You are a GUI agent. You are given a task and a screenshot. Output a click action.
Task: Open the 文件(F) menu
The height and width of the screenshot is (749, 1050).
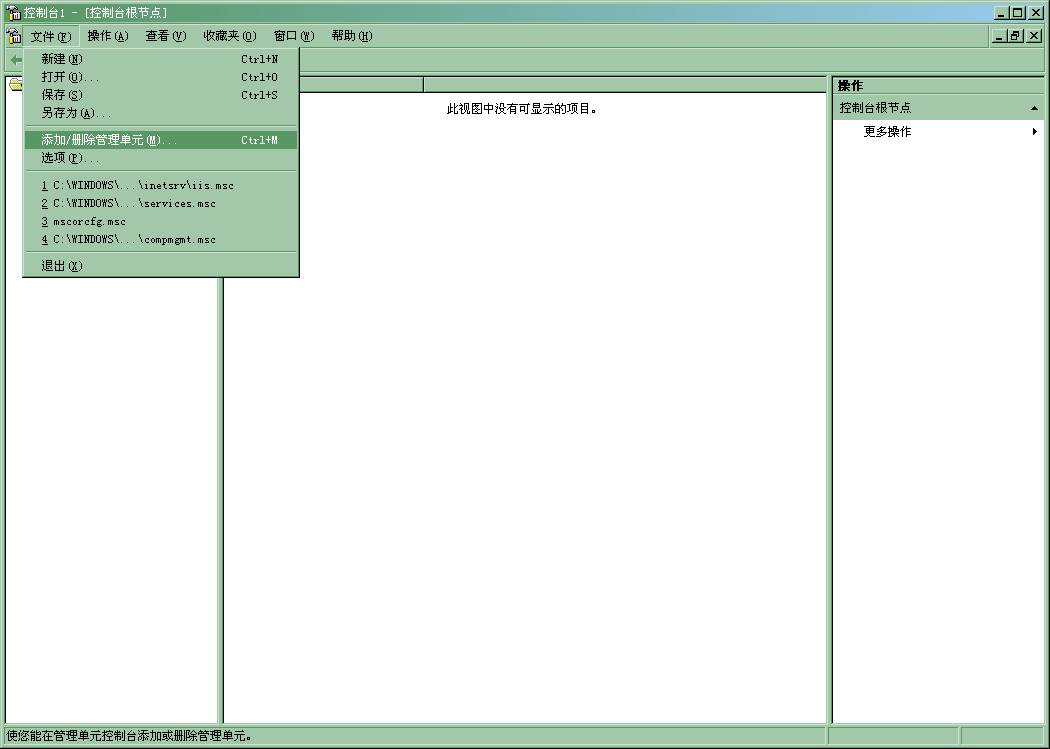point(51,36)
